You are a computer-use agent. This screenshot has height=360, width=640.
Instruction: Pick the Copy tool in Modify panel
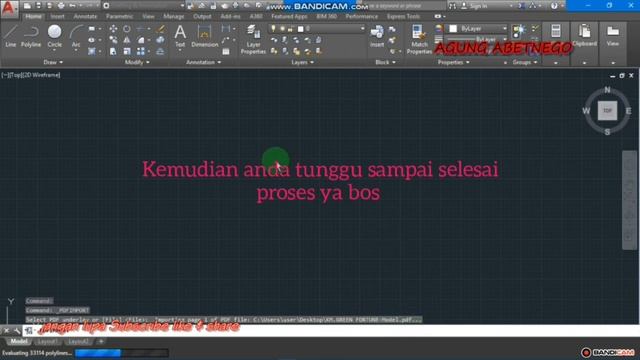tap(113, 40)
